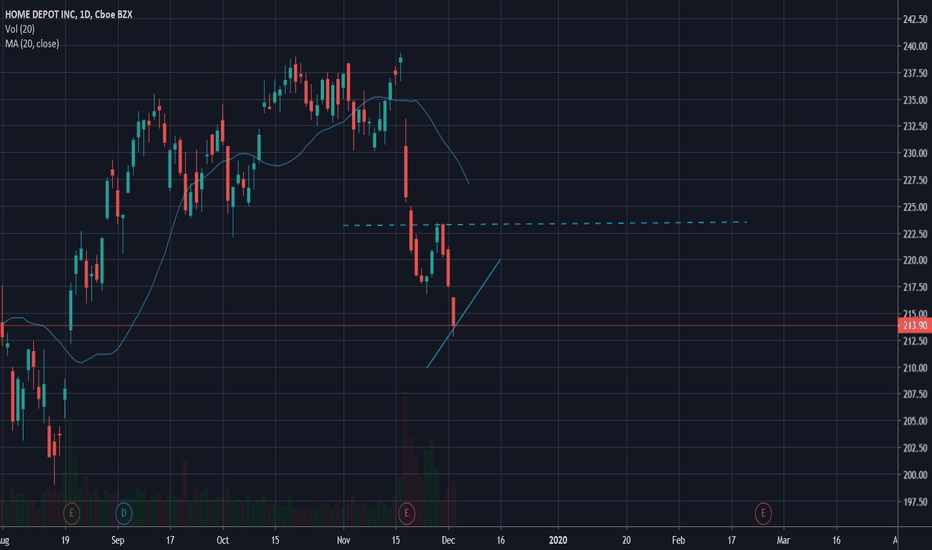Click the 197.50 price axis label
The image size is (932, 550).
tap(915, 502)
